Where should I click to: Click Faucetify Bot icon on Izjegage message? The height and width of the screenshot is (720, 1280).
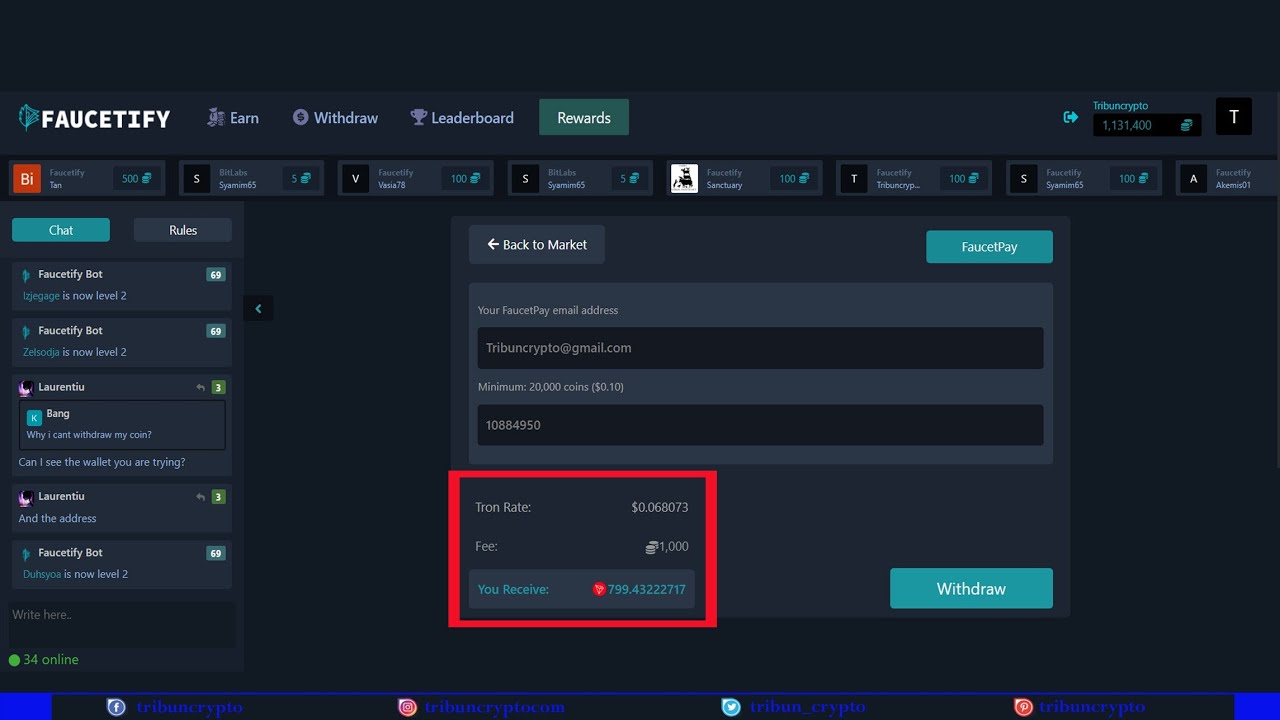[x=26, y=275]
